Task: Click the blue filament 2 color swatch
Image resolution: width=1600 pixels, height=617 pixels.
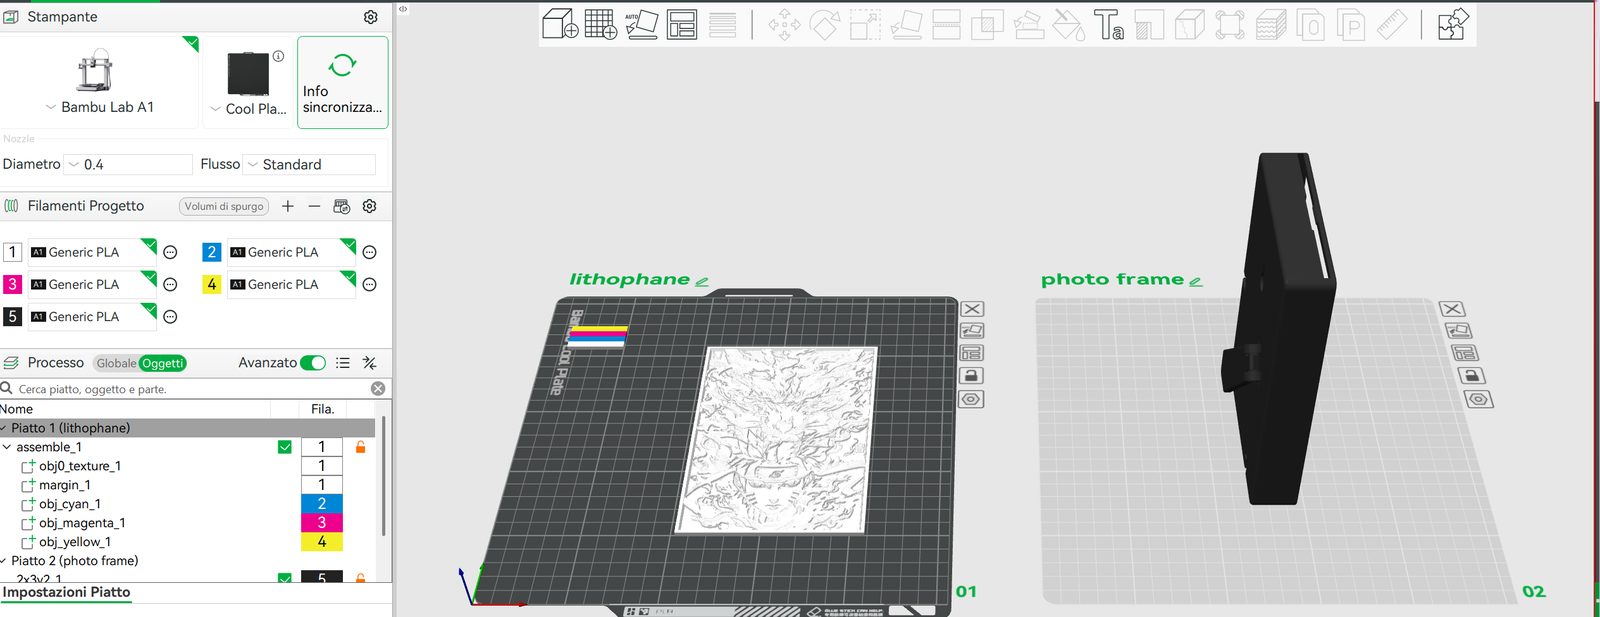Action: pyautogui.click(x=212, y=252)
